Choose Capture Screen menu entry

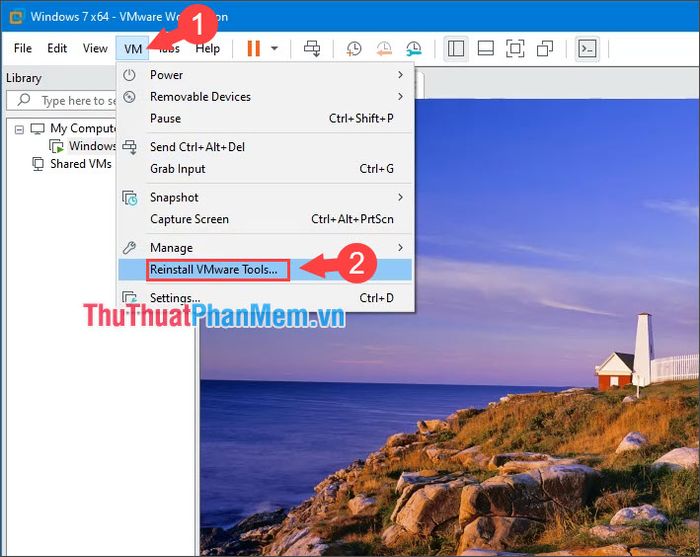coord(265,219)
